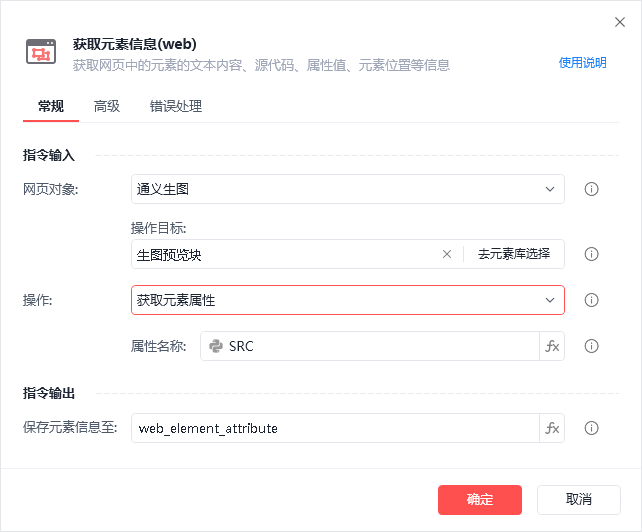642x532 pixels.
Task: Close the 获取元素信息 dialog
Action: 619,22
